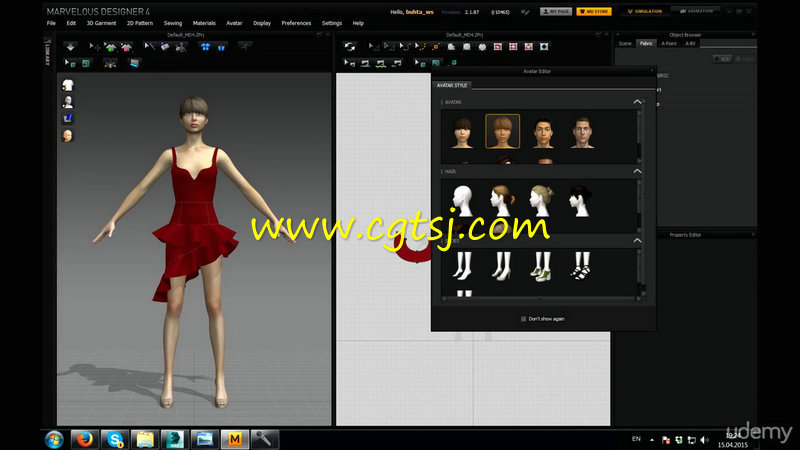Click the pink garment pin tool icon
The height and width of the screenshot is (450, 800).
[x=127, y=47]
